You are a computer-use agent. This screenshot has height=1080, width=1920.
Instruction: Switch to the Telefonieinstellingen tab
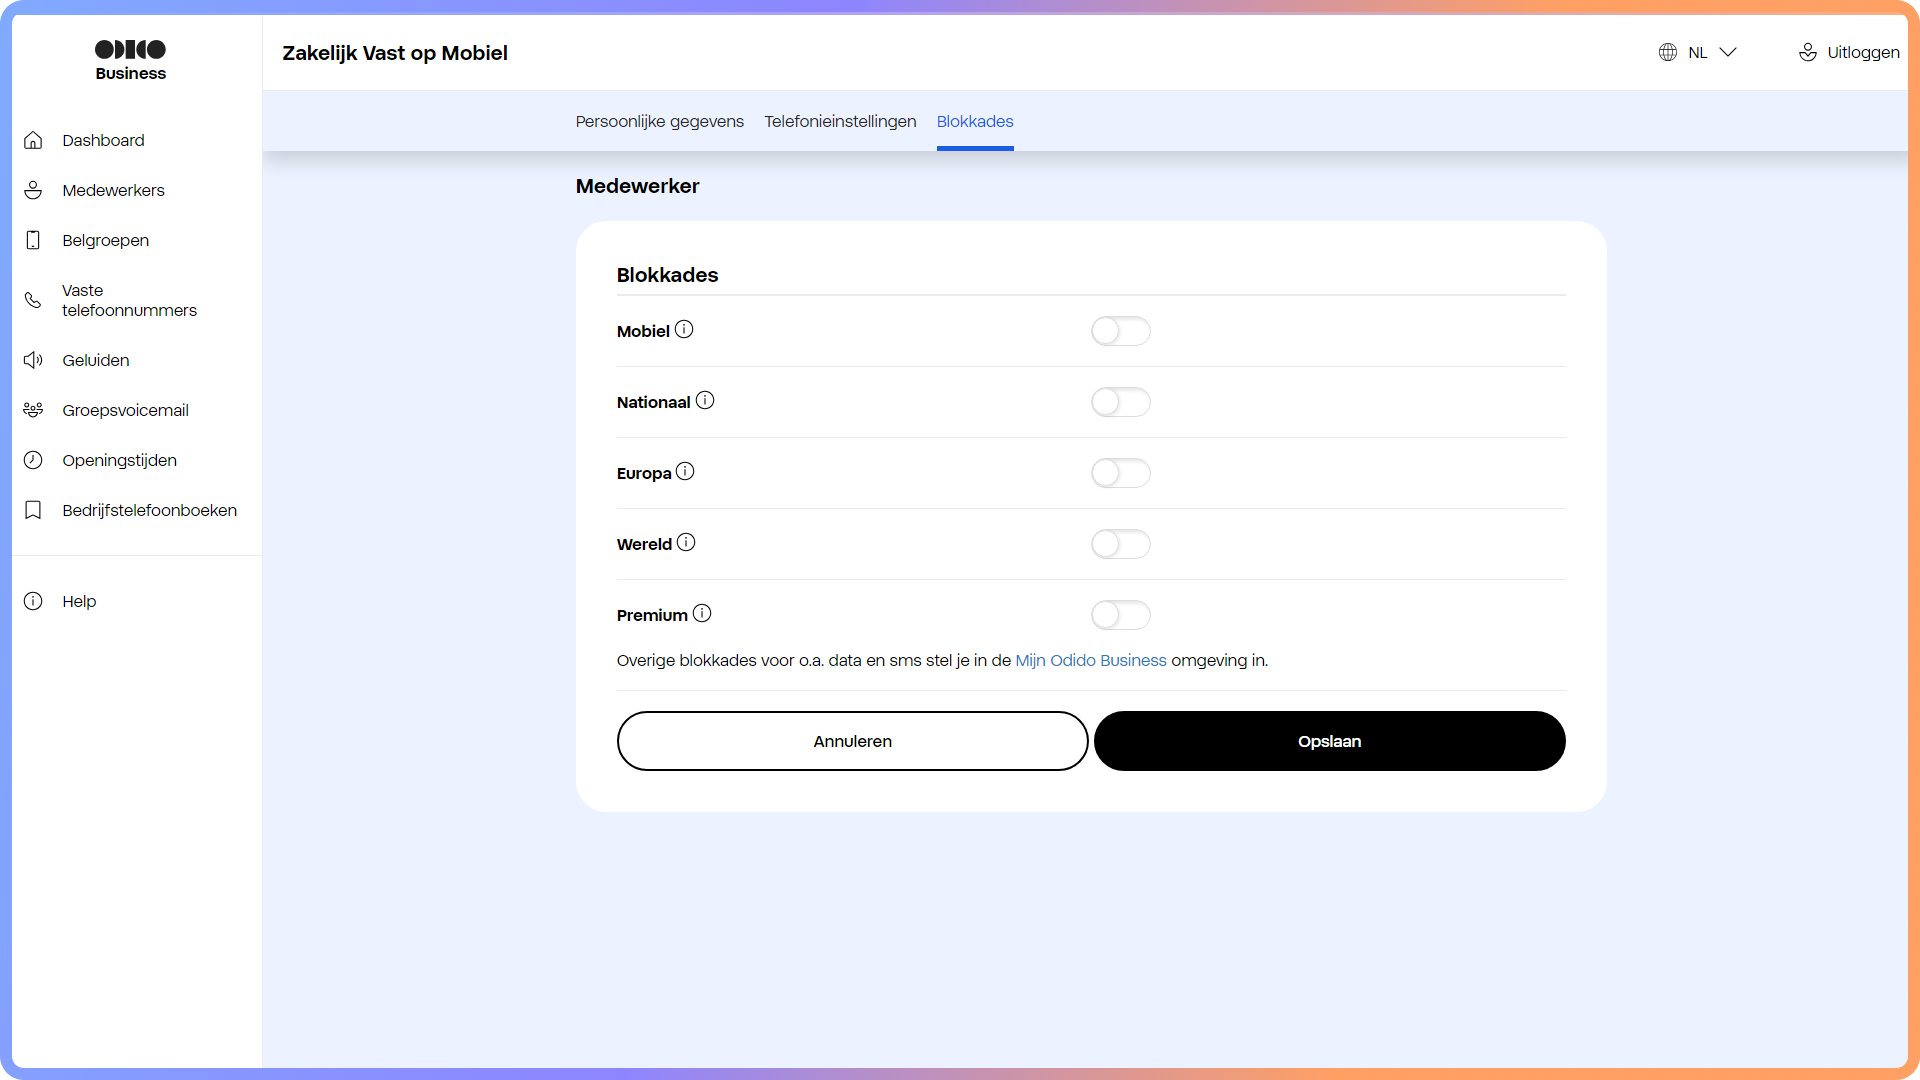coord(840,121)
